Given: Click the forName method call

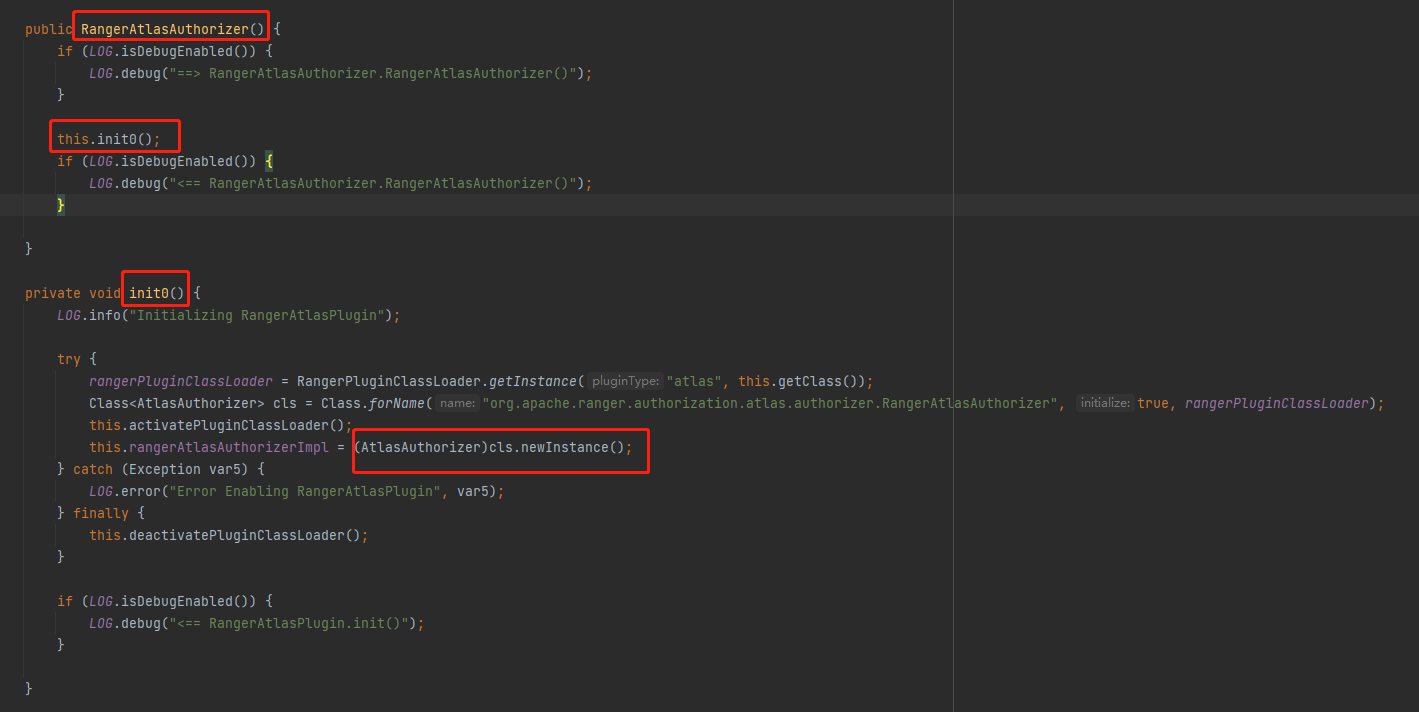Looking at the screenshot, I should point(397,403).
